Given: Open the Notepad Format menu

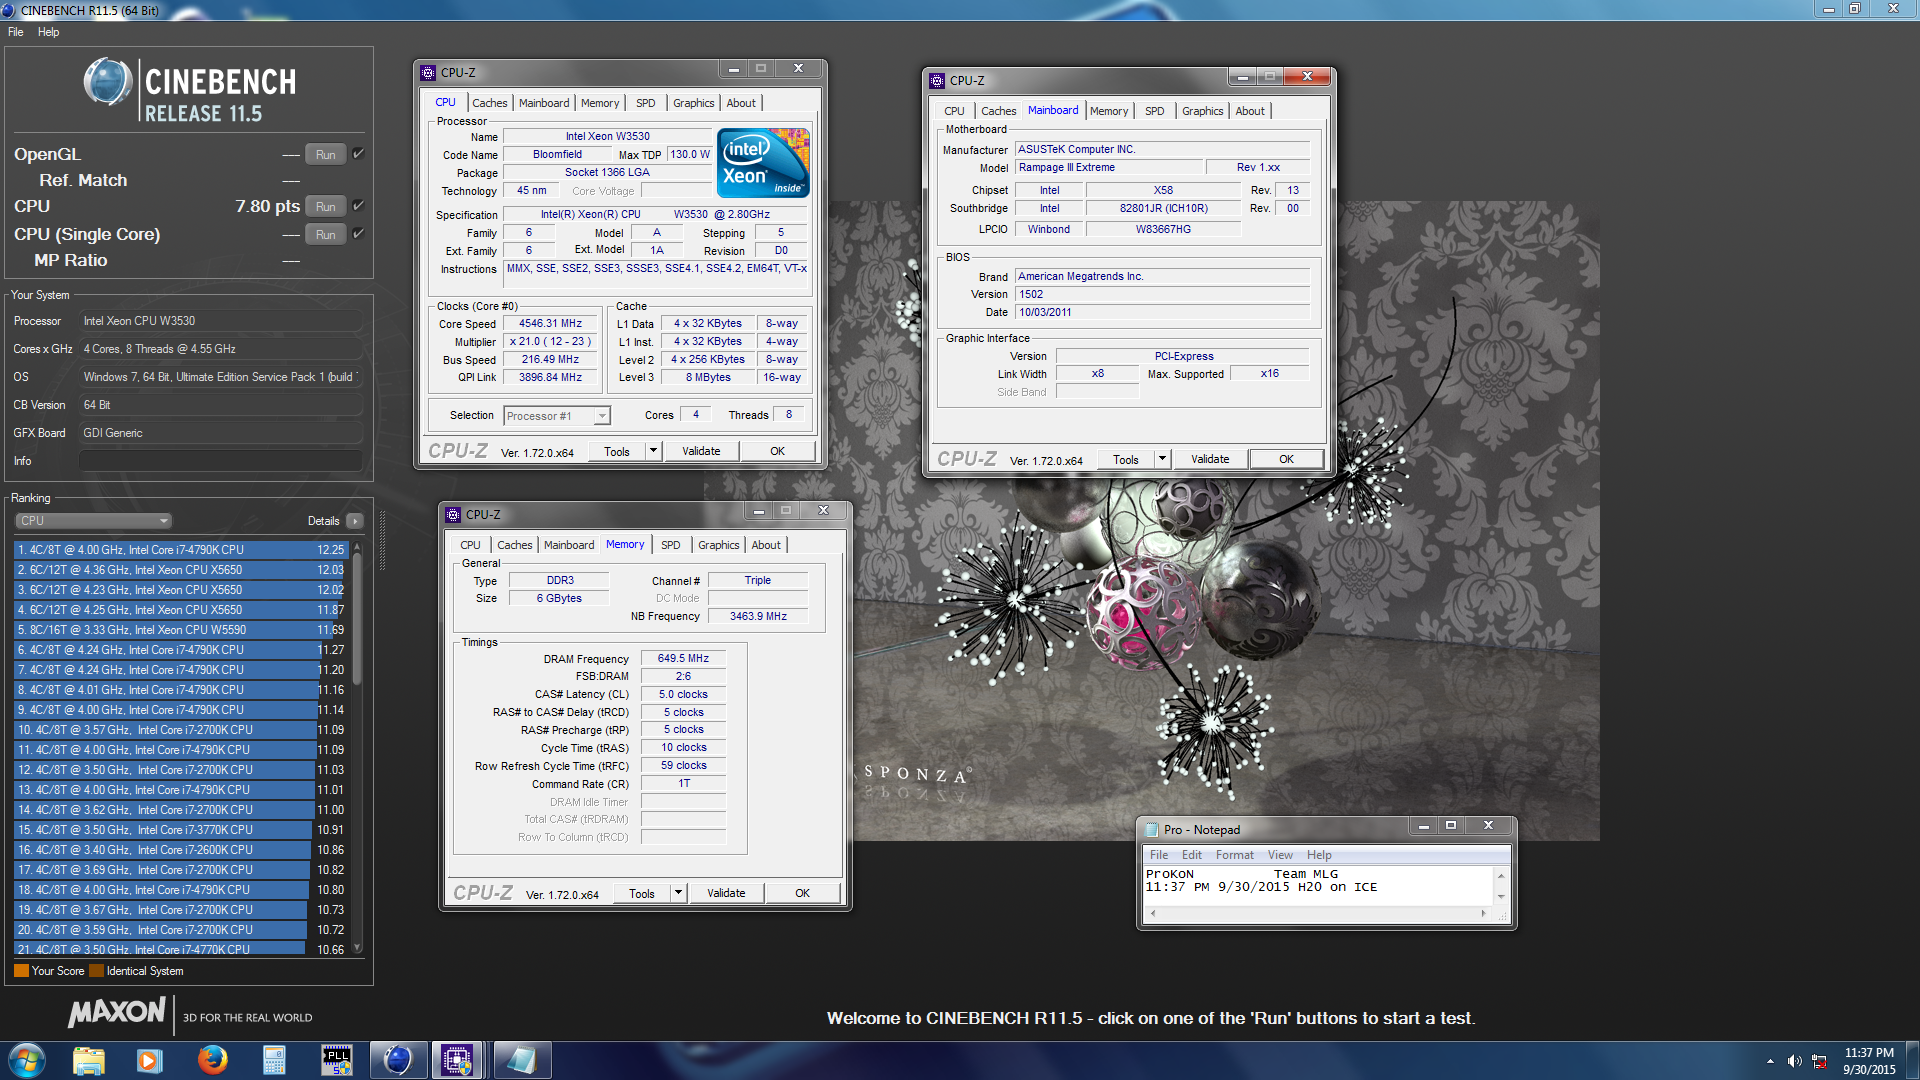Looking at the screenshot, I should pyautogui.click(x=1234, y=855).
